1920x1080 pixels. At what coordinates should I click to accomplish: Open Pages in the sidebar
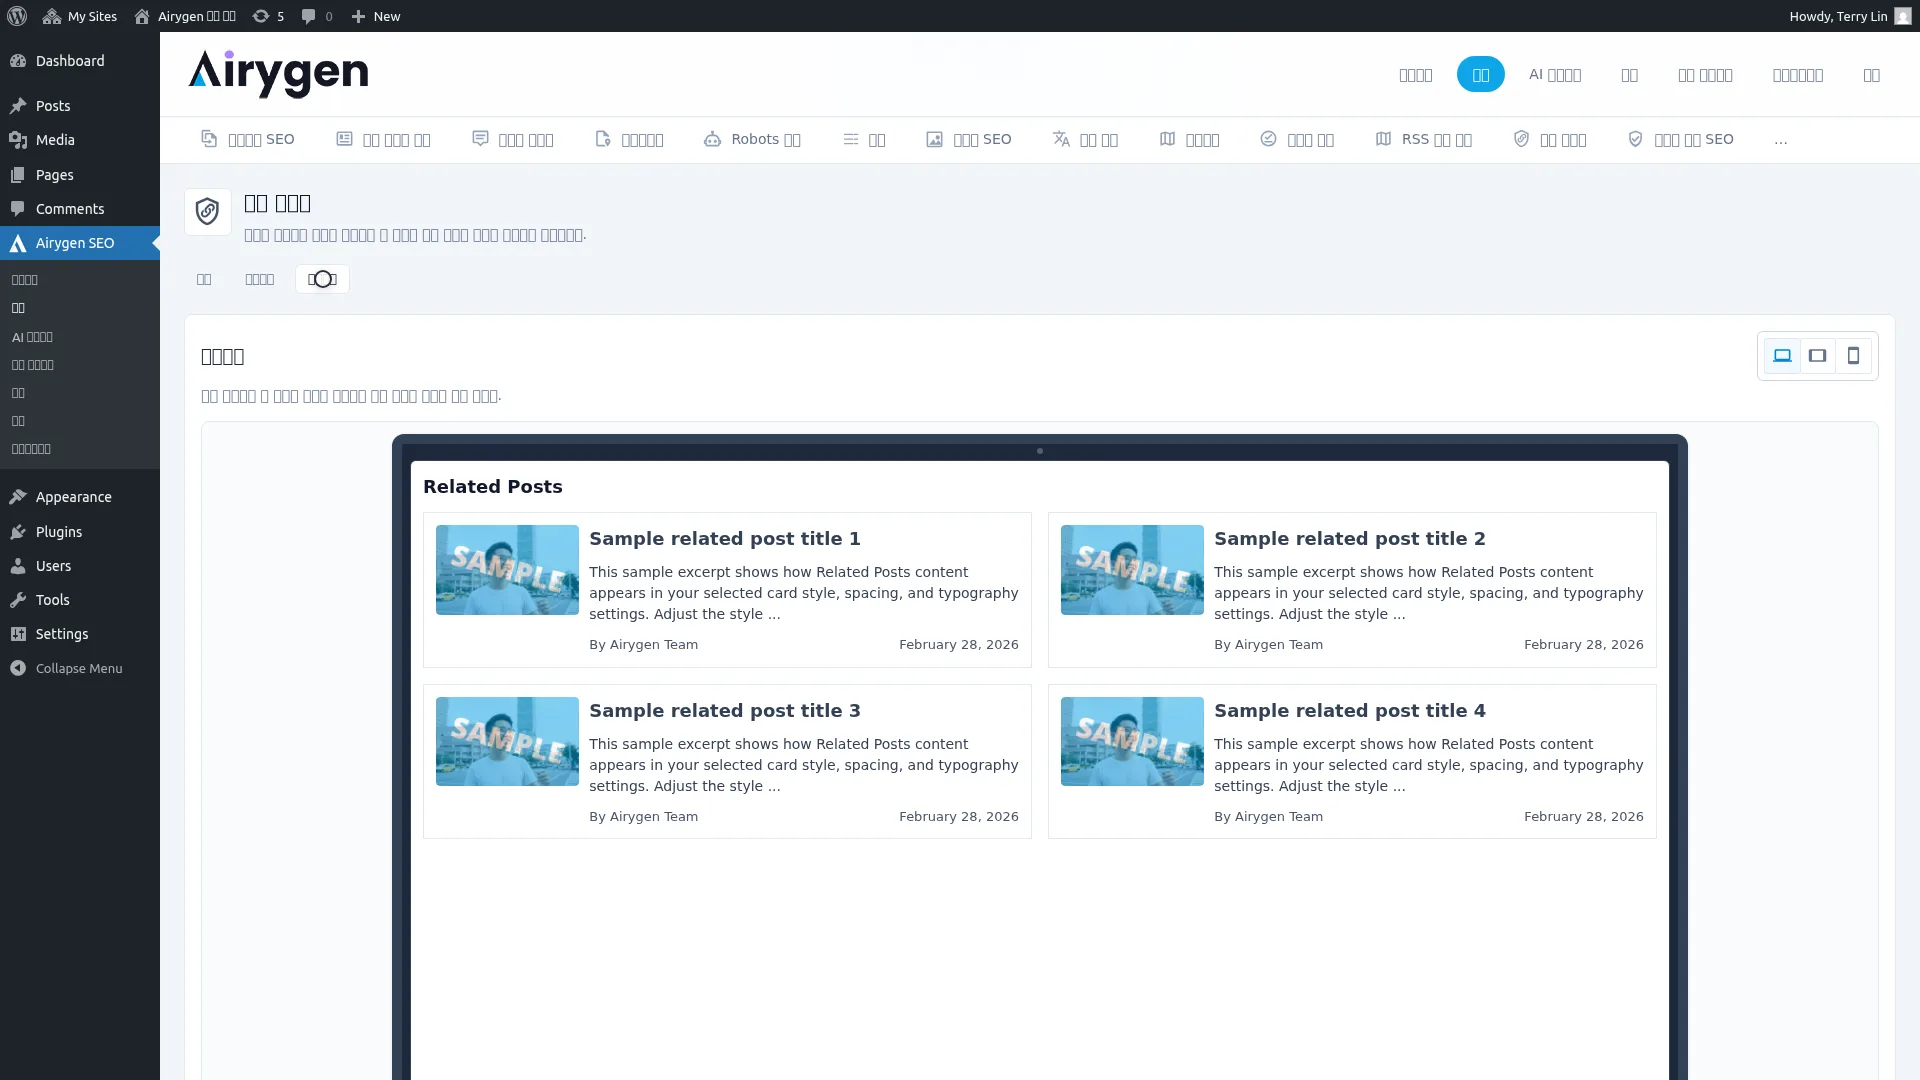tap(80, 175)
